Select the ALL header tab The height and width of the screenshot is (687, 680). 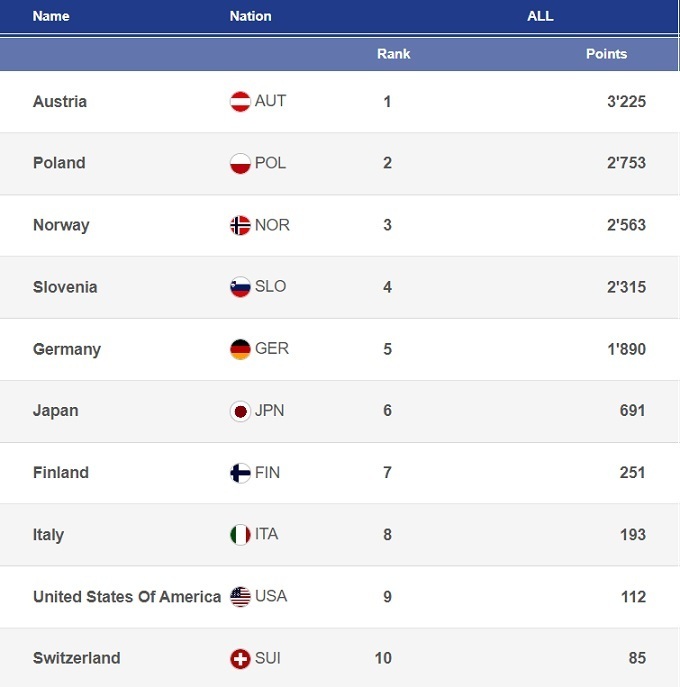pos(540,16)
